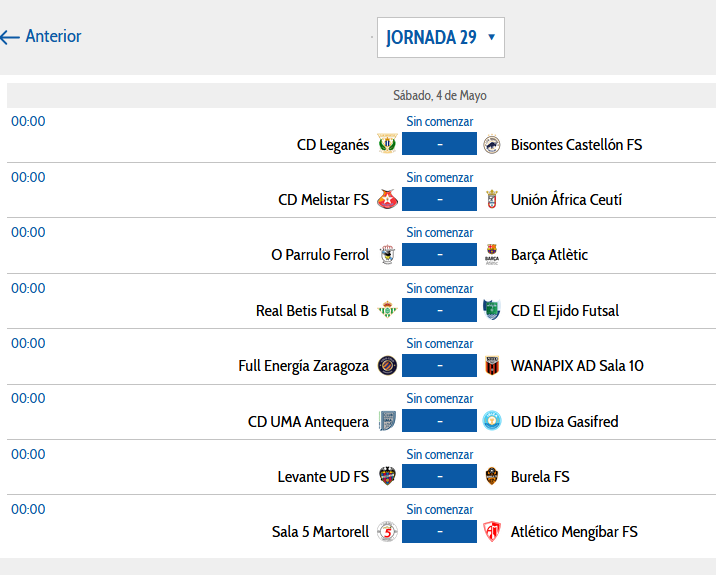Click the Atlético Mengíbar FS crest
Viewport: 716px width, 575px height.
pos(492,531)
